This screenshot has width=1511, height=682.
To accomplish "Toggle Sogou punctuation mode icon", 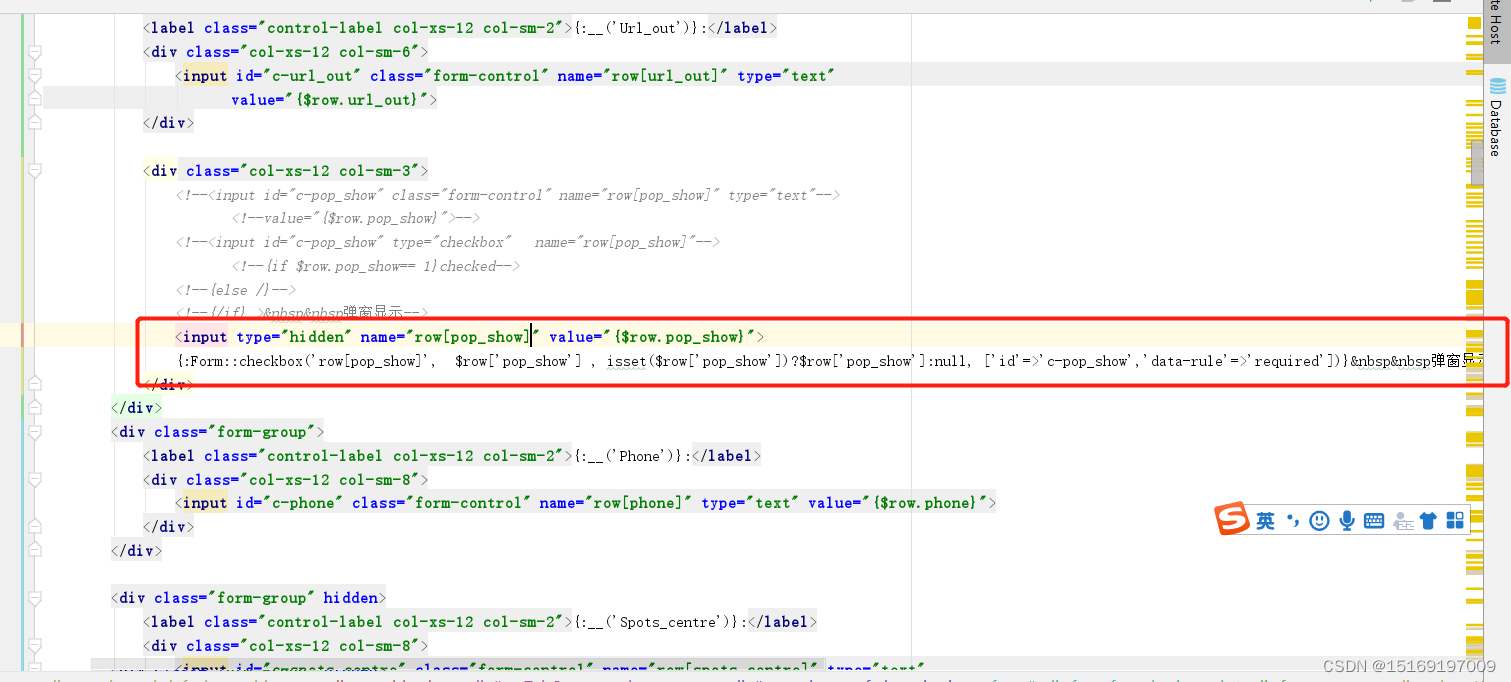I will [1292, 521].
